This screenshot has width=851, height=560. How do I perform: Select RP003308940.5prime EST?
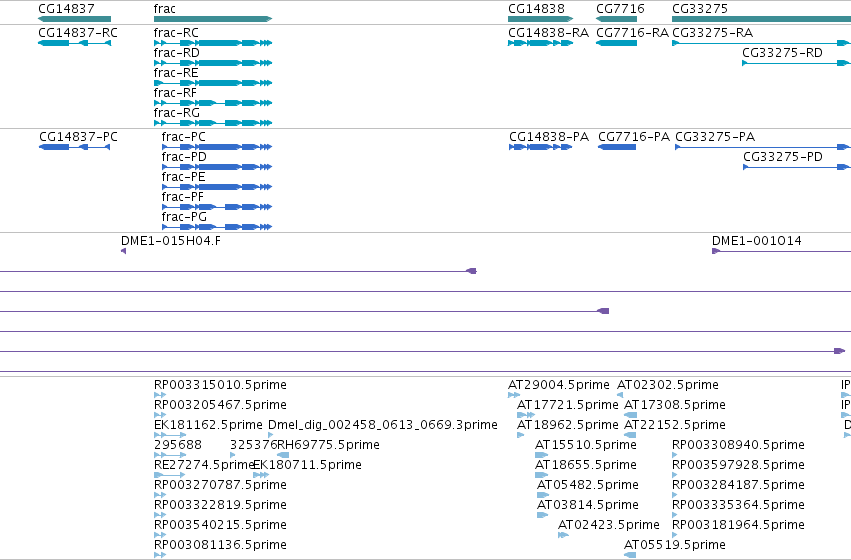tap(738, 445)
